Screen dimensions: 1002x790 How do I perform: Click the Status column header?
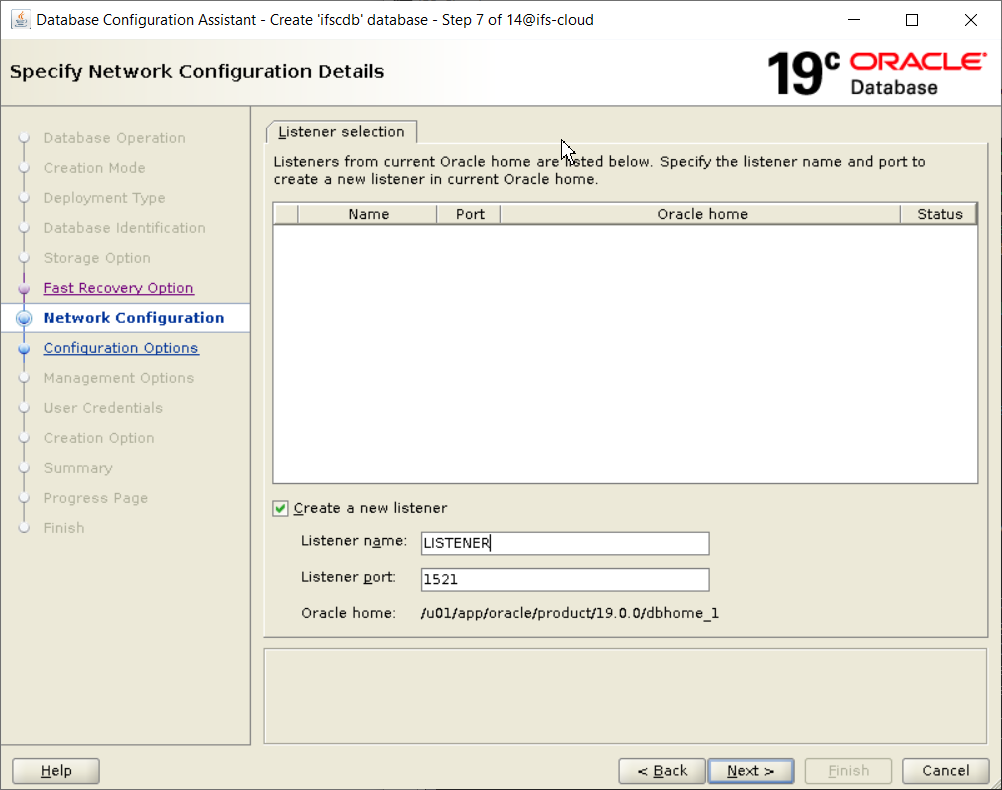pyautogui.click(x=939, y=214)
